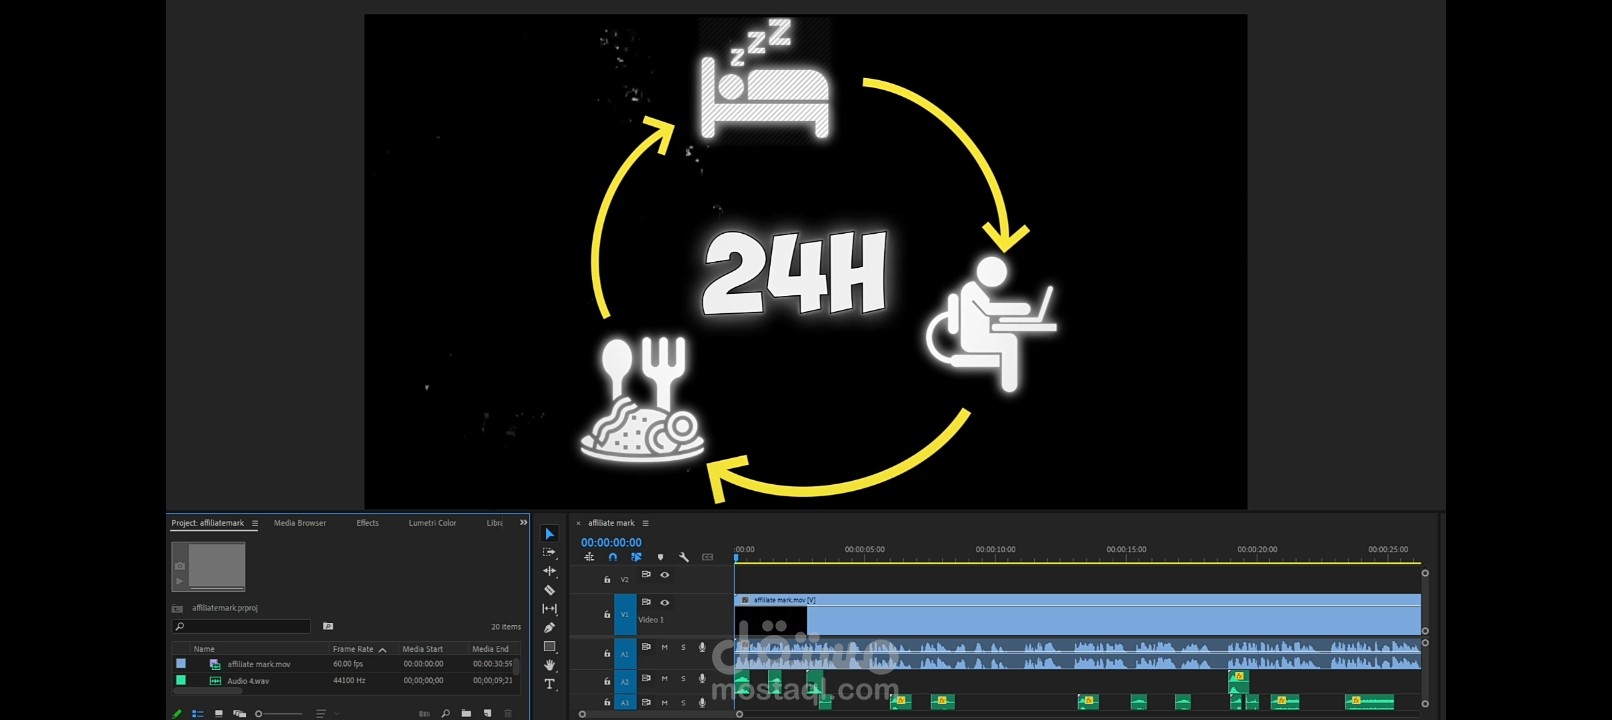Click Frame Rate sort arrow
This screenshot has height=720, width=1612.
tap(382, 650)
